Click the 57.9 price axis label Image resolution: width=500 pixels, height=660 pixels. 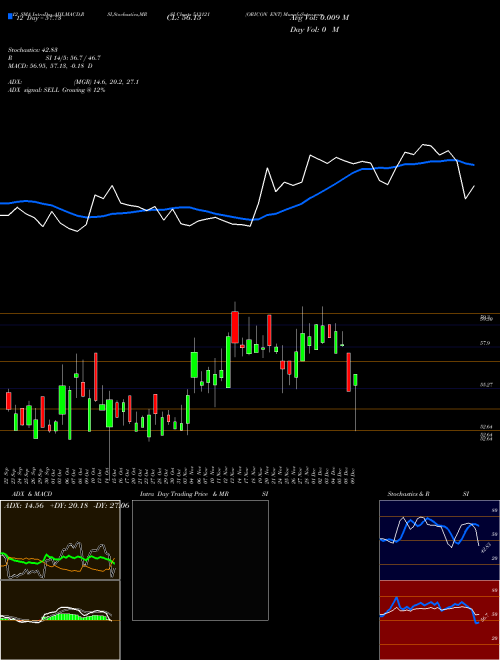[x=485, y=343]
